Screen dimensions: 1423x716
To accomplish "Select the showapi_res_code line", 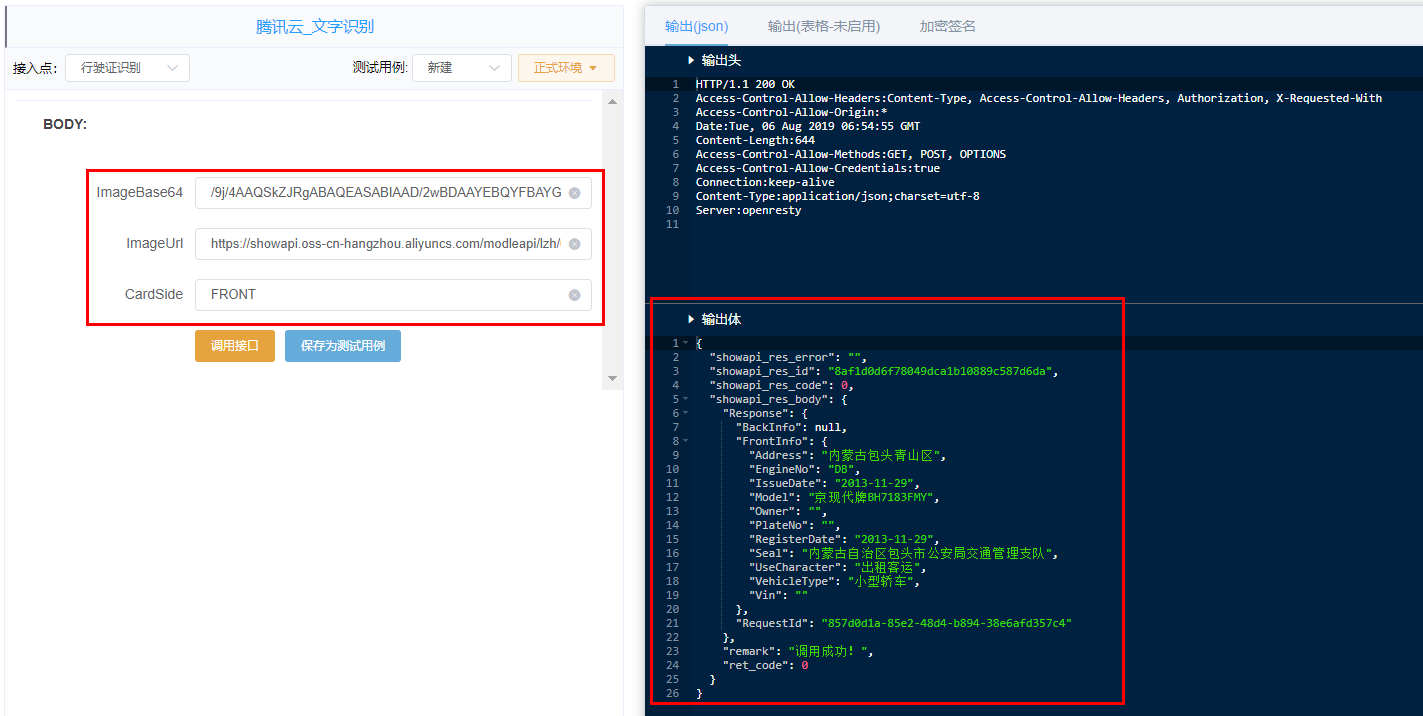I will (x=783, y=385).
